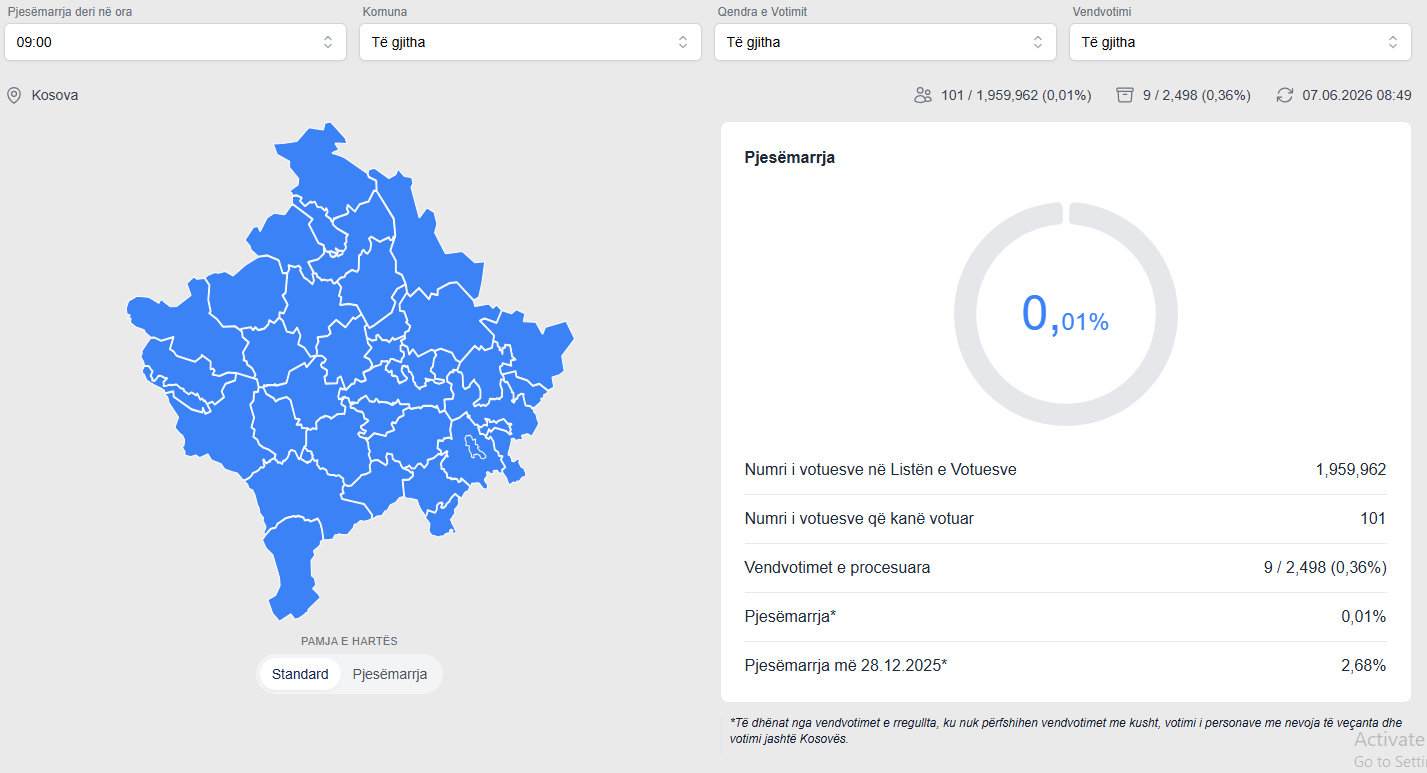
Task: Click the 07.06.2026 08:49 timestamp
Action: 1357,96
